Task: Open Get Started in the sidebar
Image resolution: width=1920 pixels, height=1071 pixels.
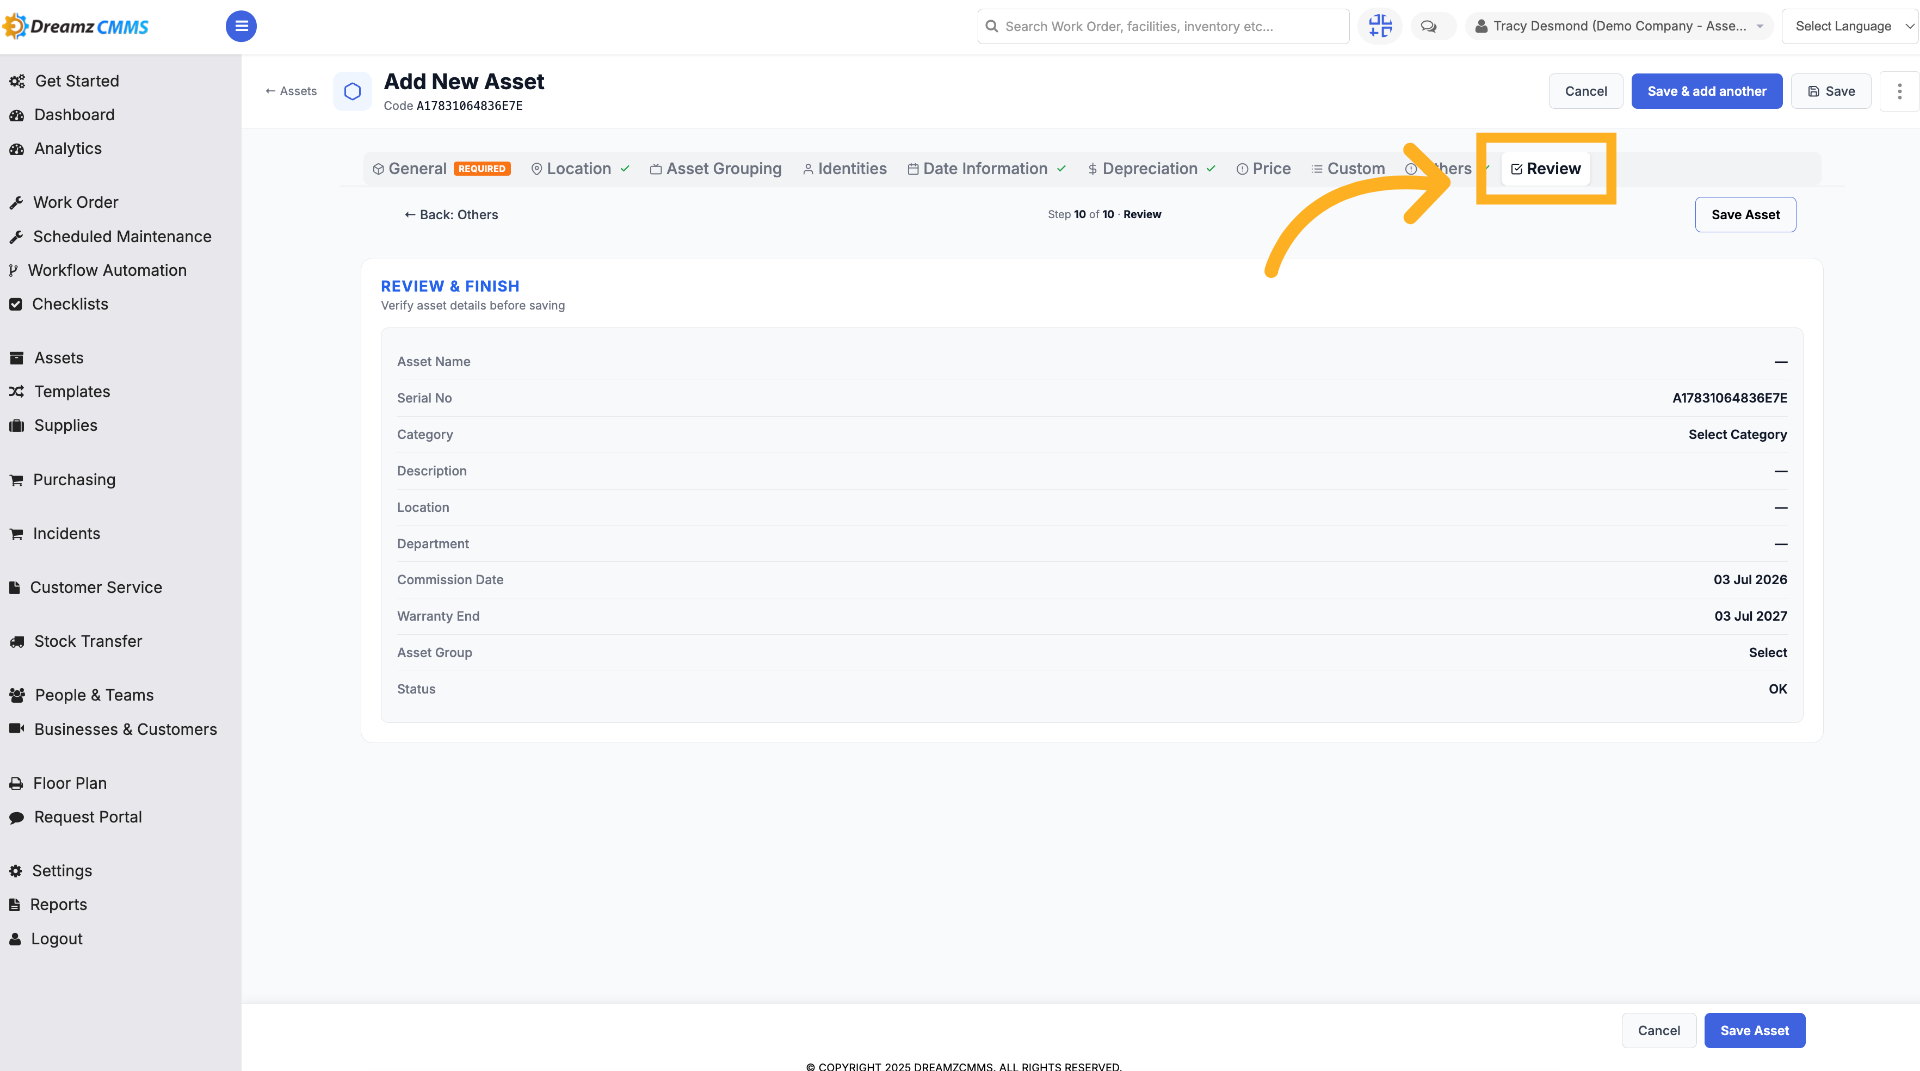Action: tap(64, 81)
